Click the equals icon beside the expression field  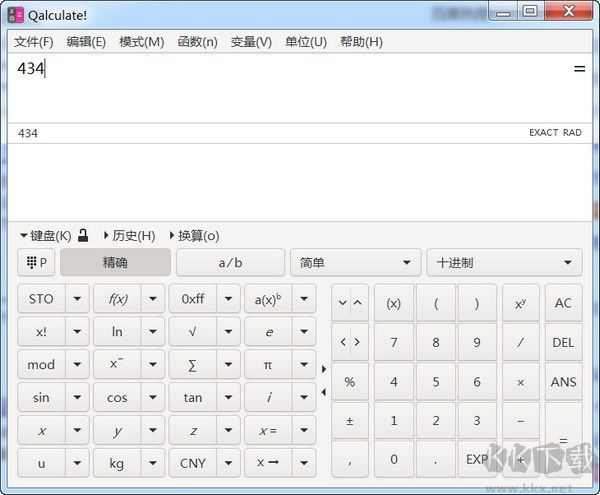coord(579,69)
